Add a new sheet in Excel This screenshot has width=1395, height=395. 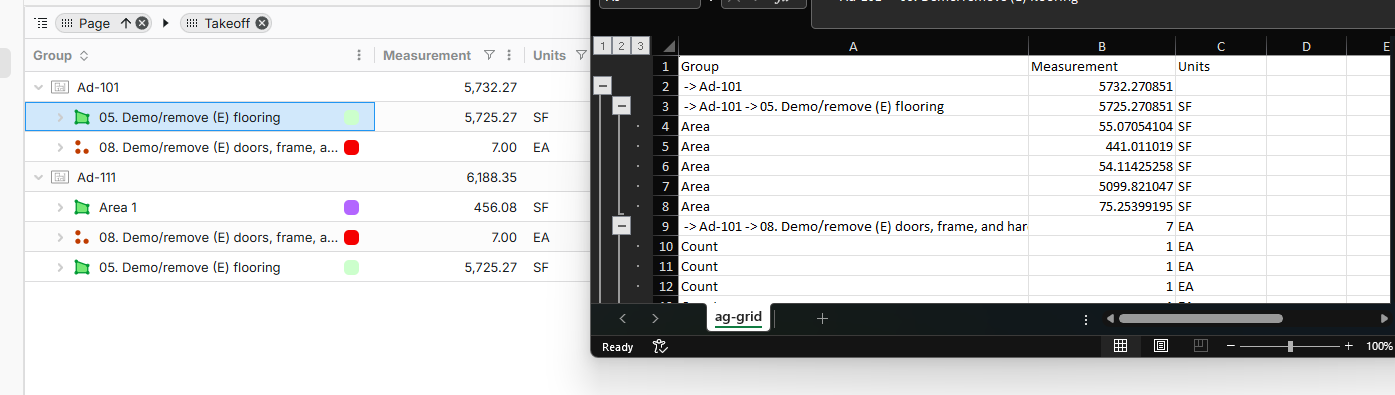click(822, 318)
